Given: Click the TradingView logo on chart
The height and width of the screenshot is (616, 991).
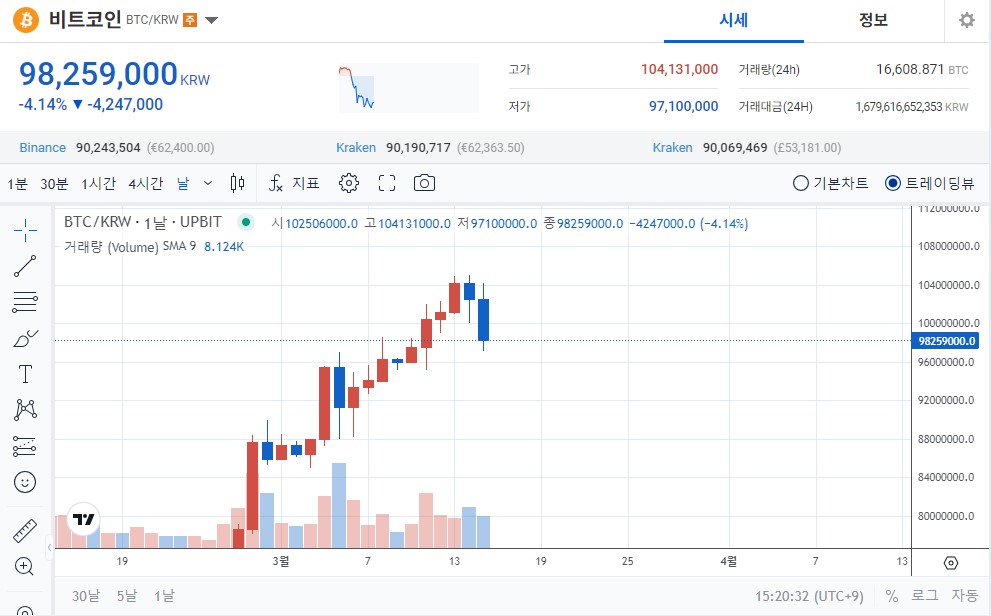Looking at the screenshot, I should click(x=83, y=519).
